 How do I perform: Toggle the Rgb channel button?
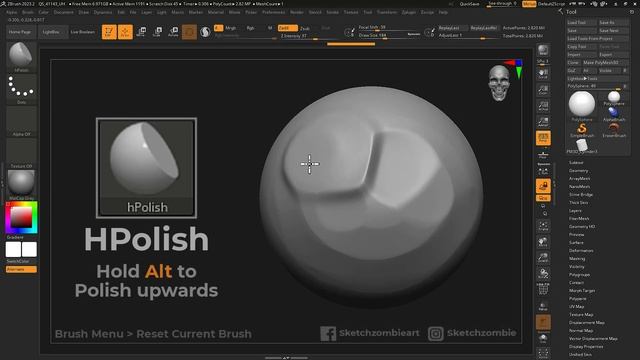click(250, 28)
